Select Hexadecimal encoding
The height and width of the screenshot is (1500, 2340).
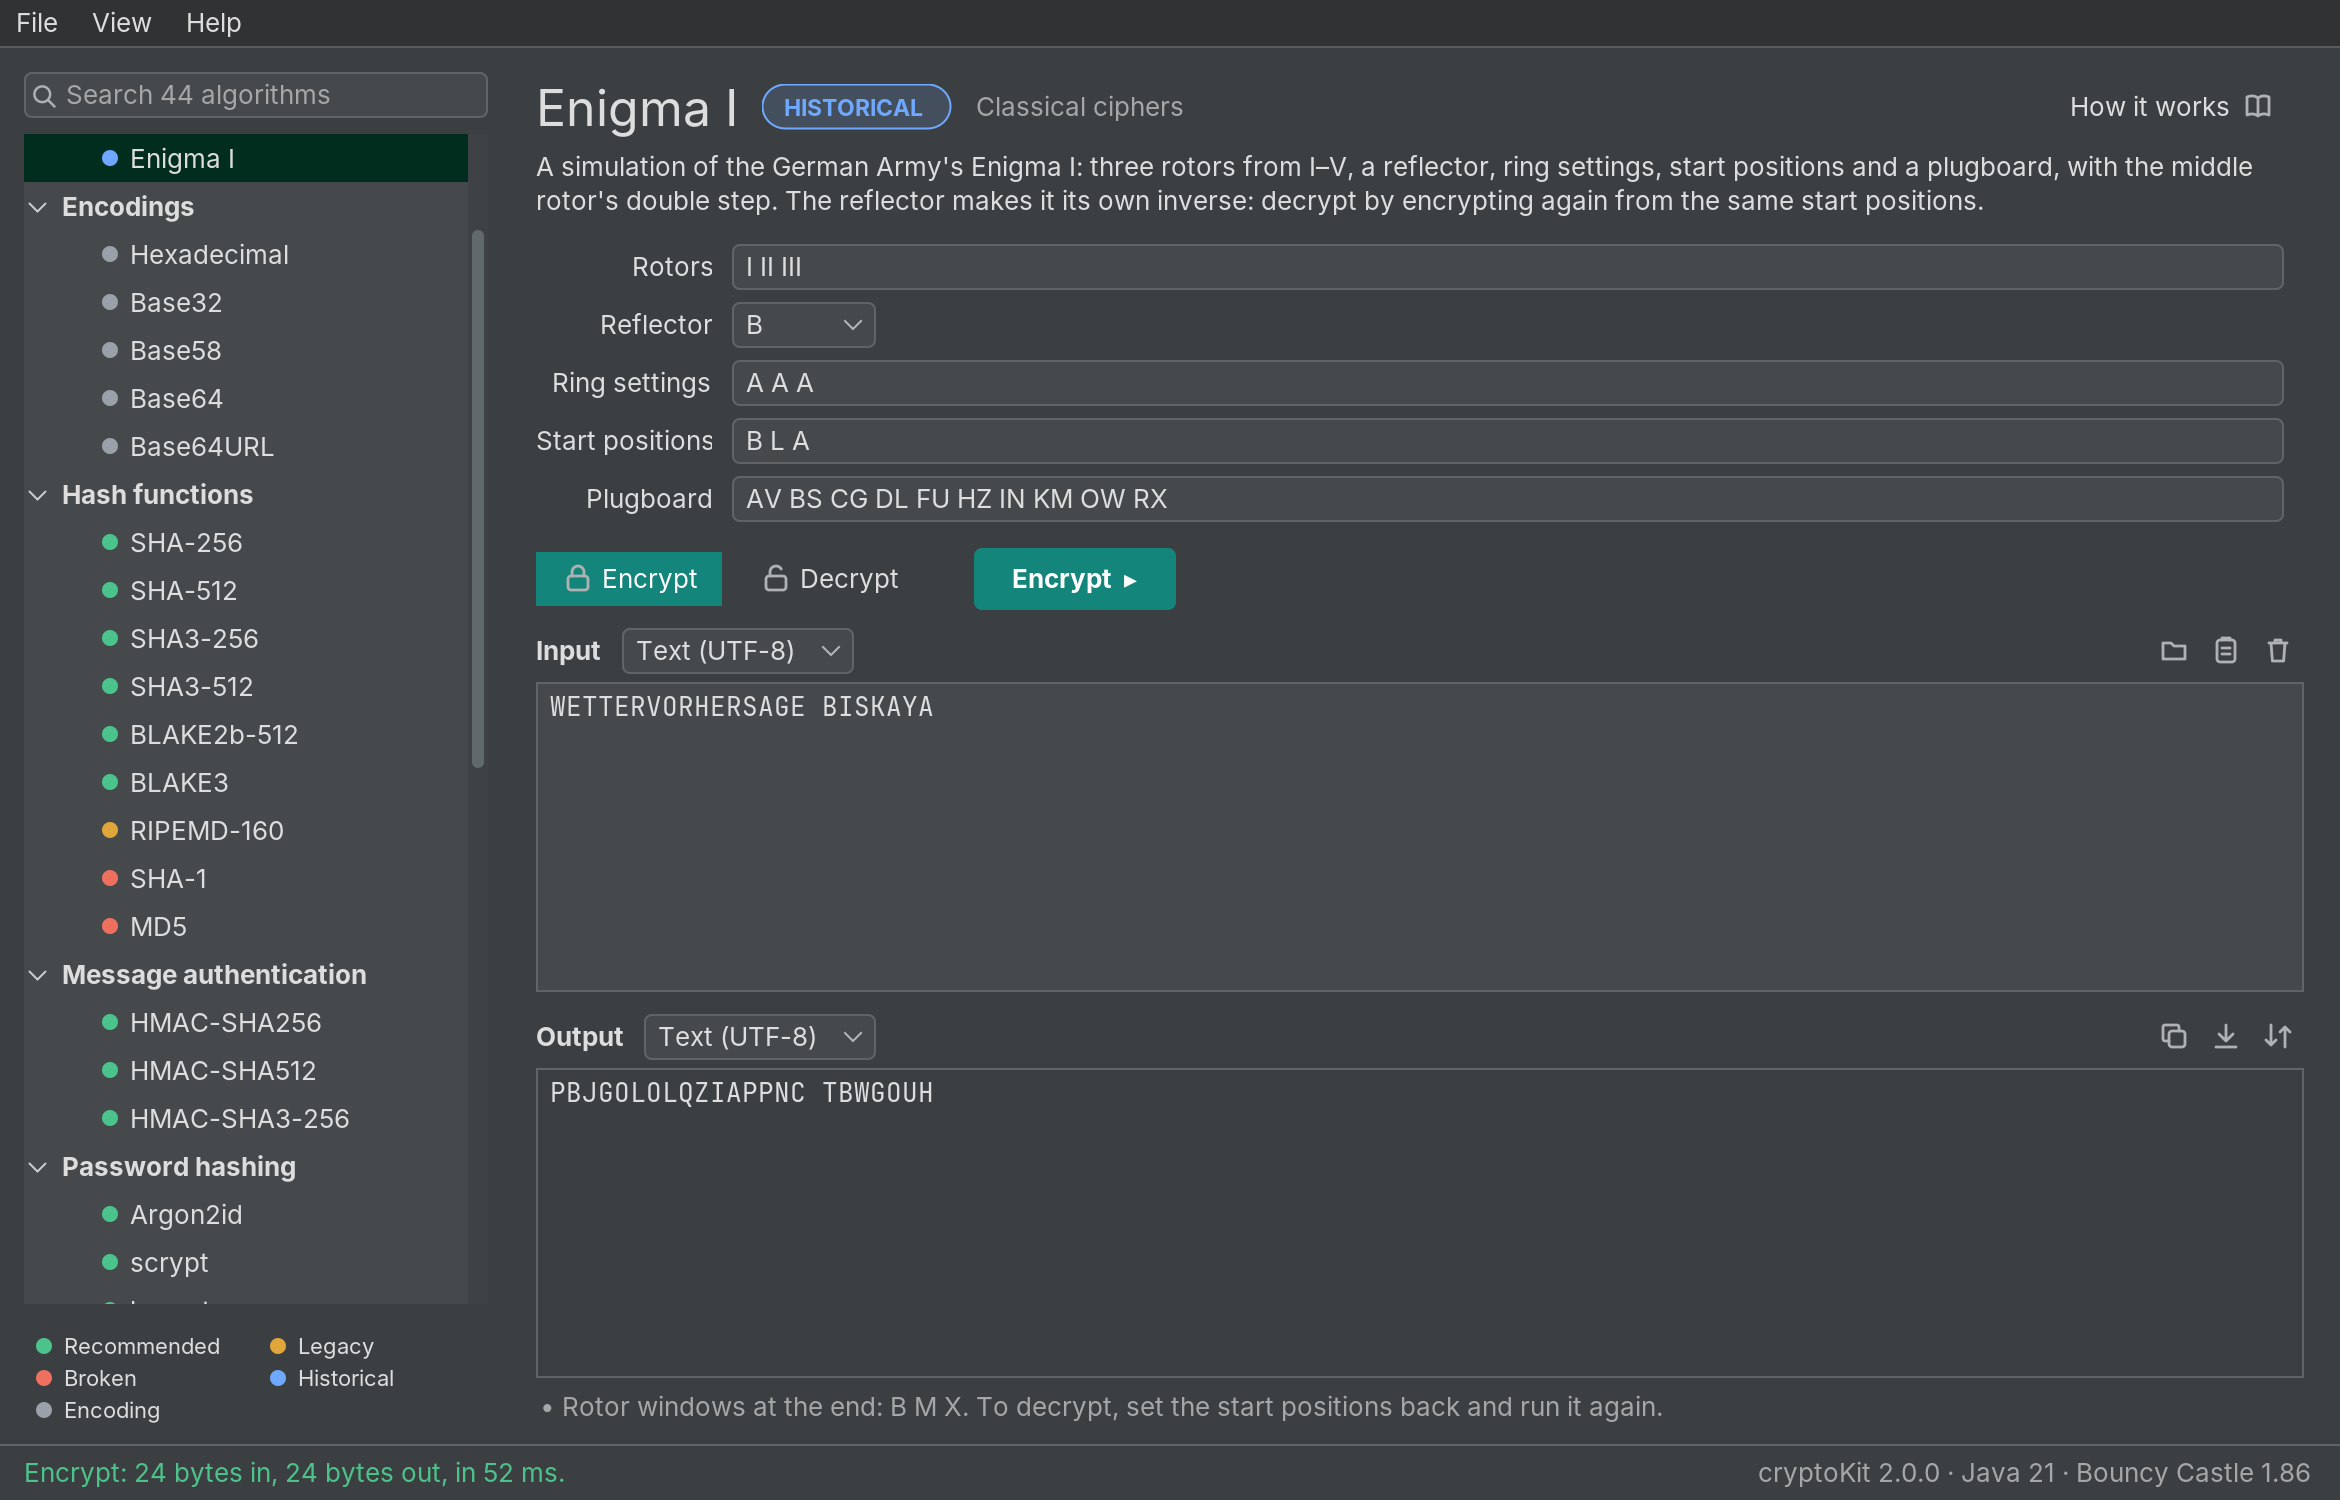coord(246,255)
